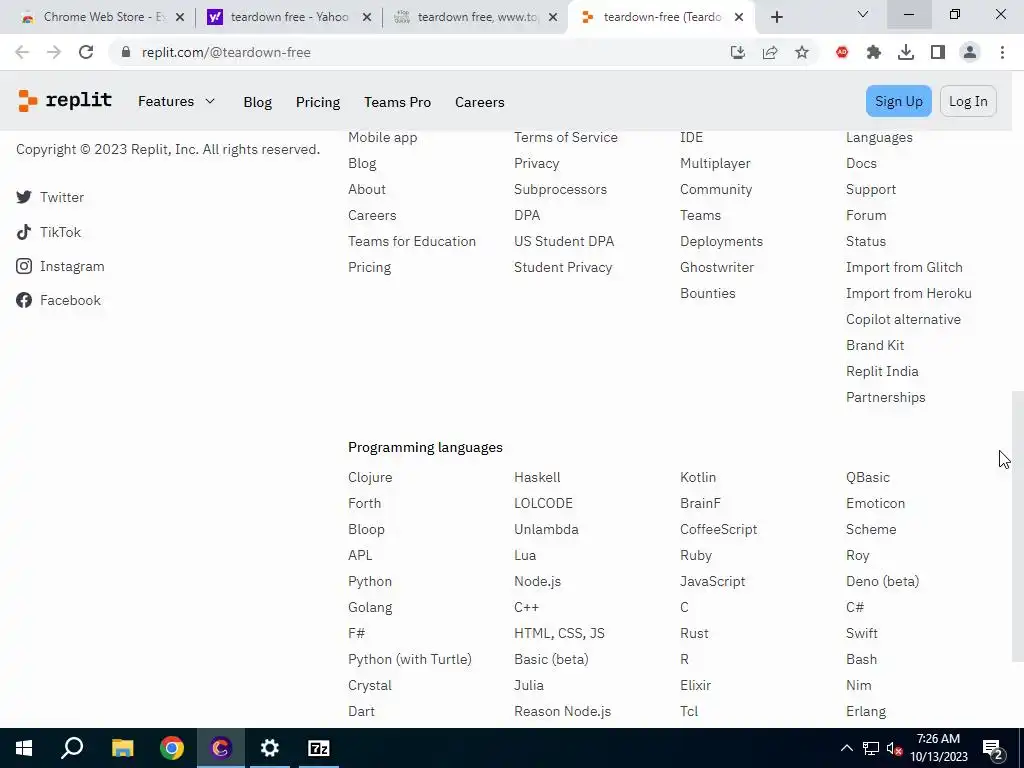The height and width of the screenshot is (768, 1024).
Task: Open Subprocessors footer link
Action: point(560,189)
